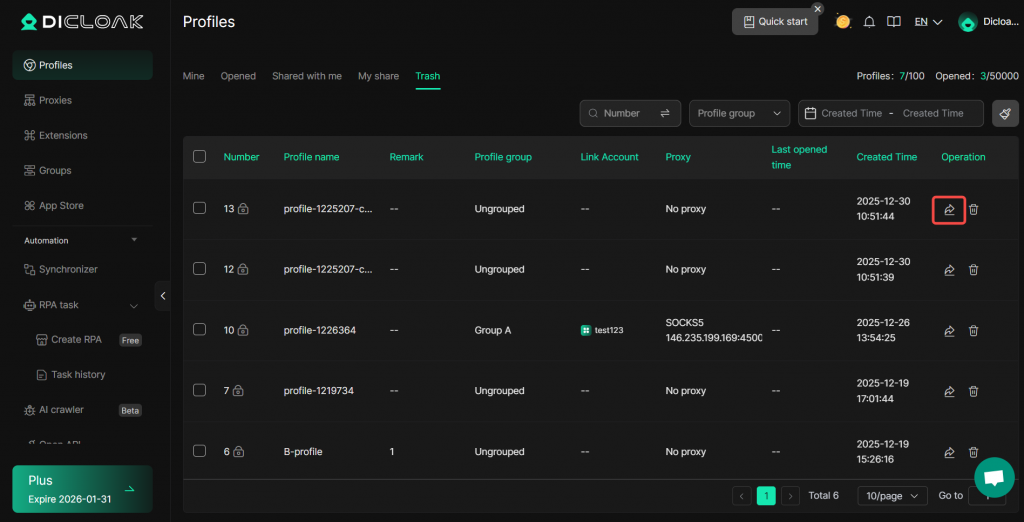Switch to the Shared with me tab
1024x522 pixels.
[x=306, y=76]
